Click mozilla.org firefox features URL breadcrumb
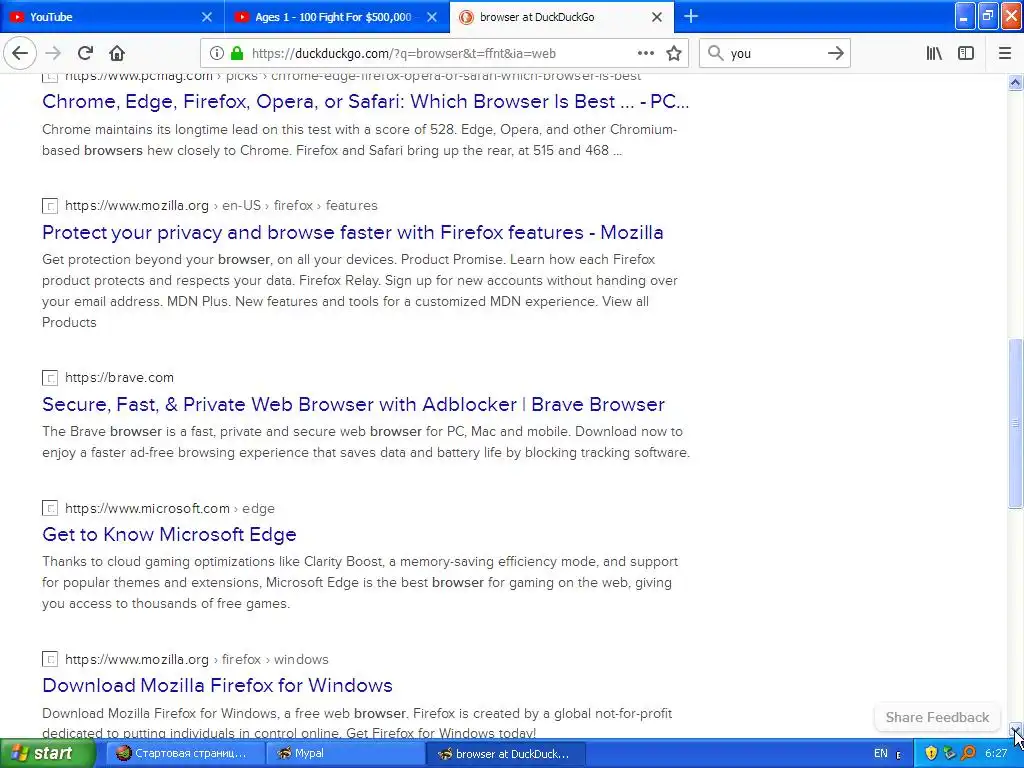This screenshot has width=1024, height=768. point(221,206)
